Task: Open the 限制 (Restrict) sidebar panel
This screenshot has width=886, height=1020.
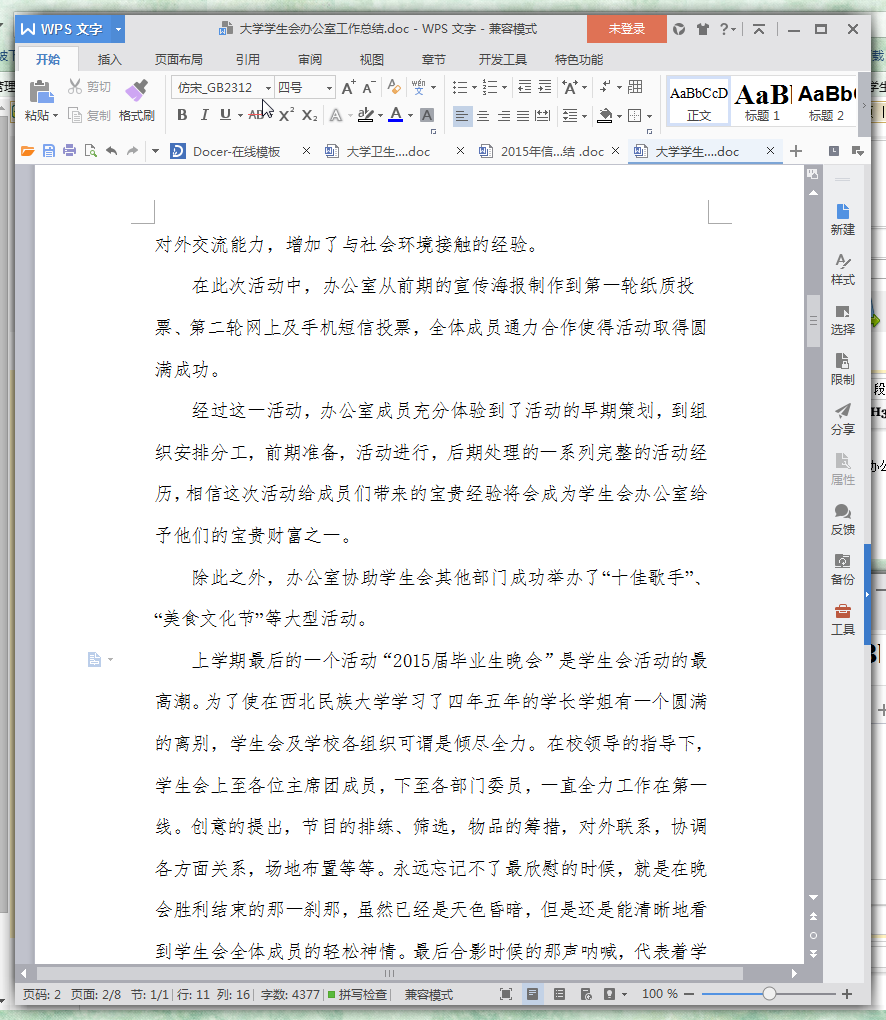Action: 842,369
